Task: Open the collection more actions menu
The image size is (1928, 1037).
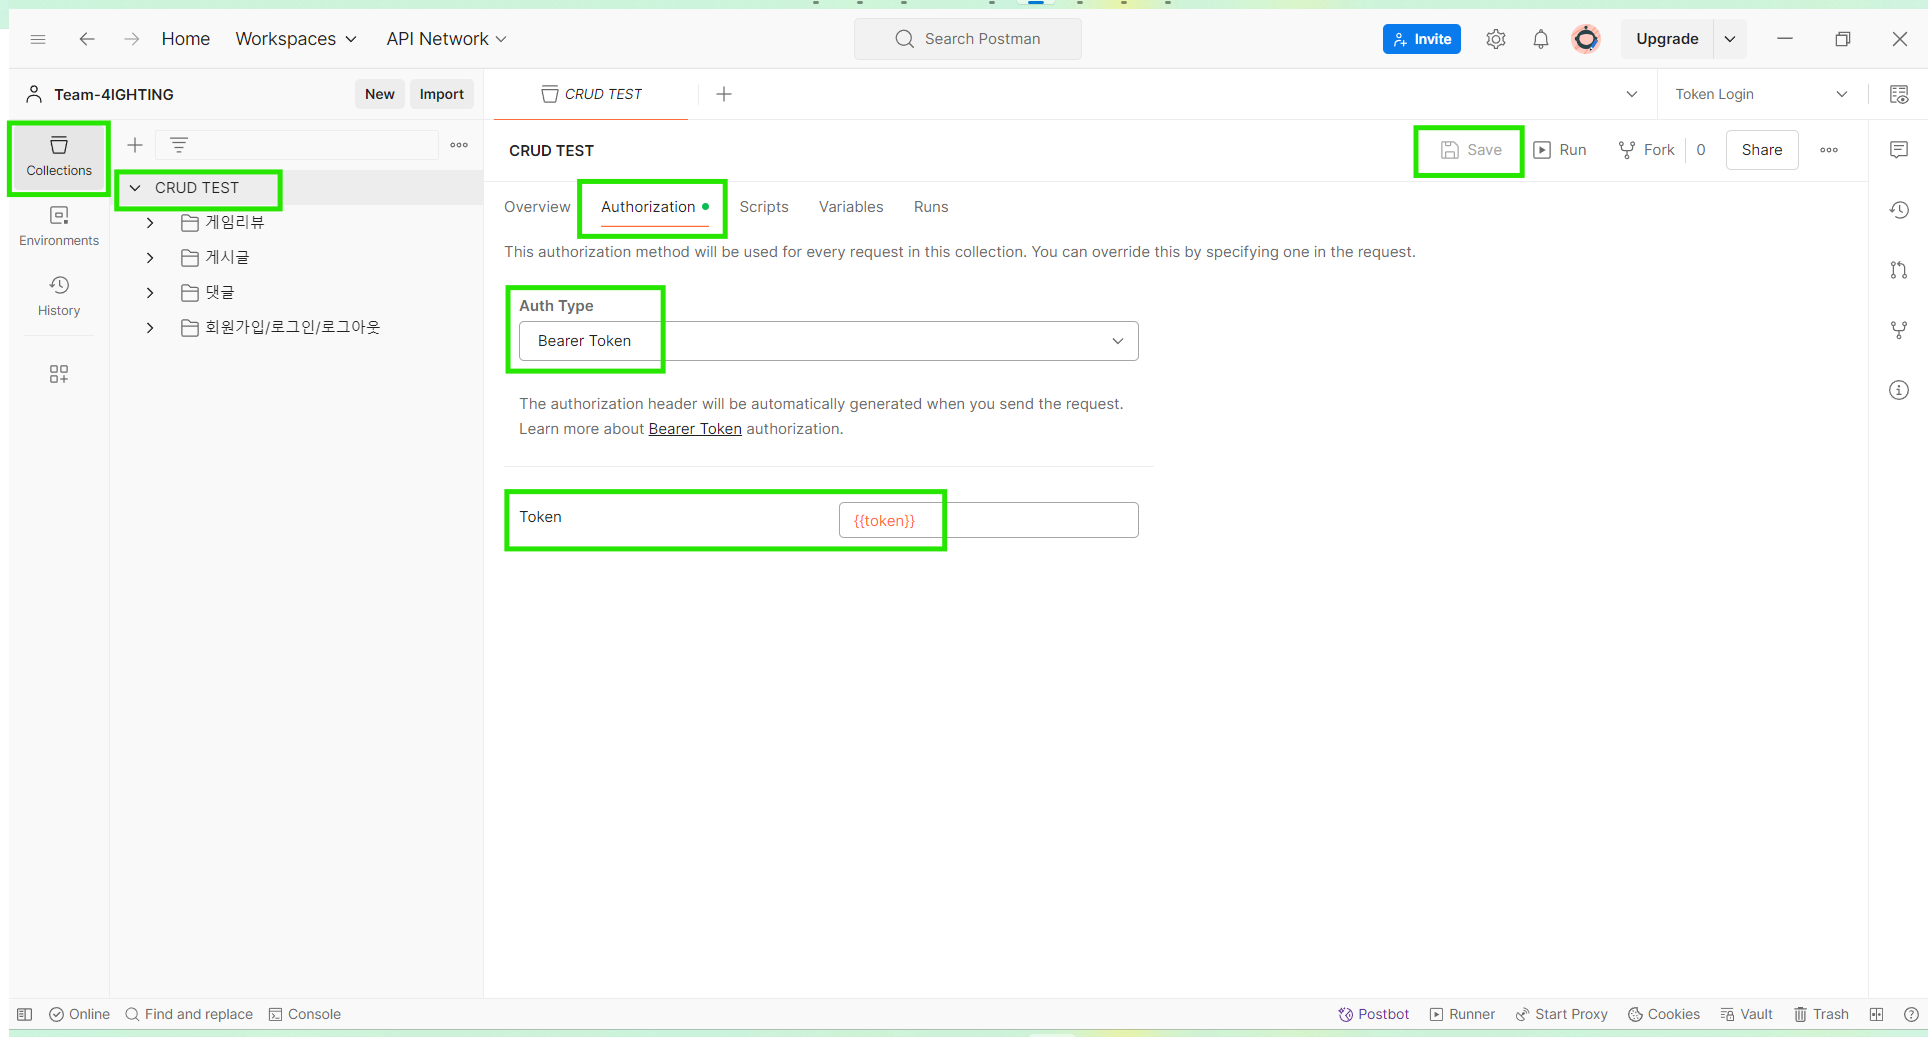Action: (x=1829, y=150)
